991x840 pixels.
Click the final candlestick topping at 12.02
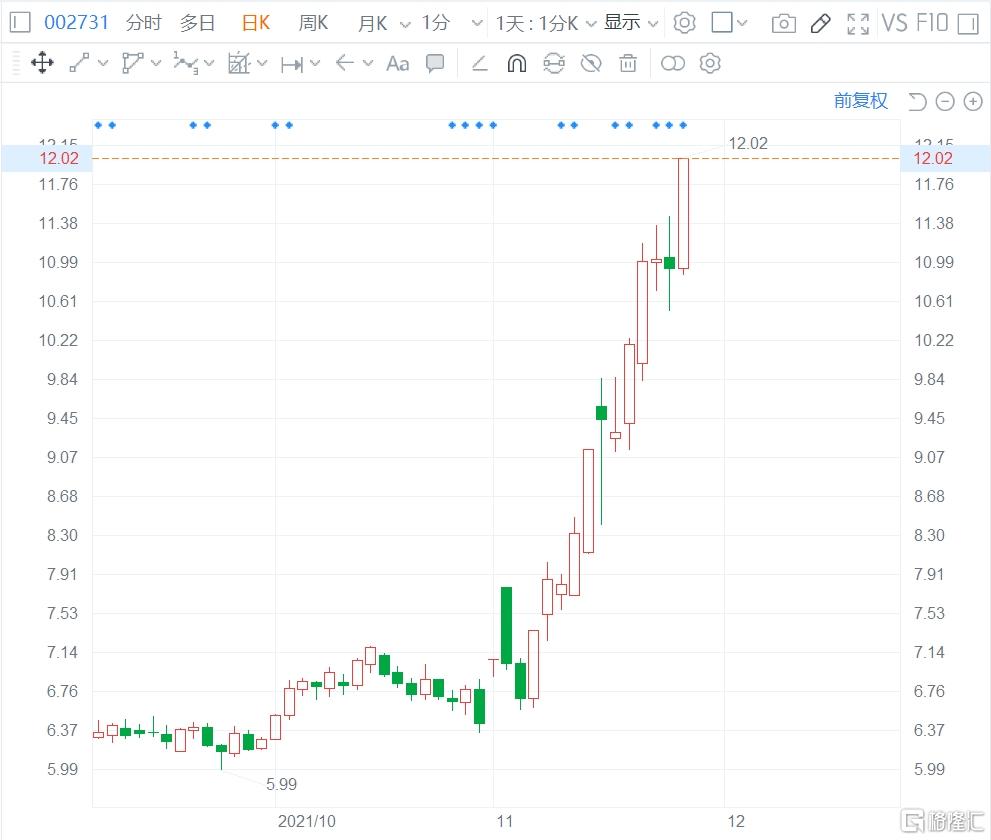[x=683, y=214]
